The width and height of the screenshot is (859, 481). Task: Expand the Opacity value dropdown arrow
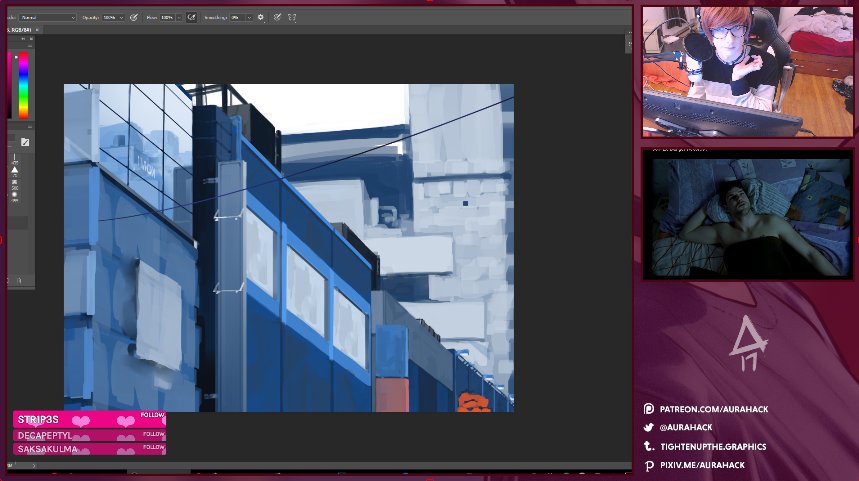[x=121, y=18]
